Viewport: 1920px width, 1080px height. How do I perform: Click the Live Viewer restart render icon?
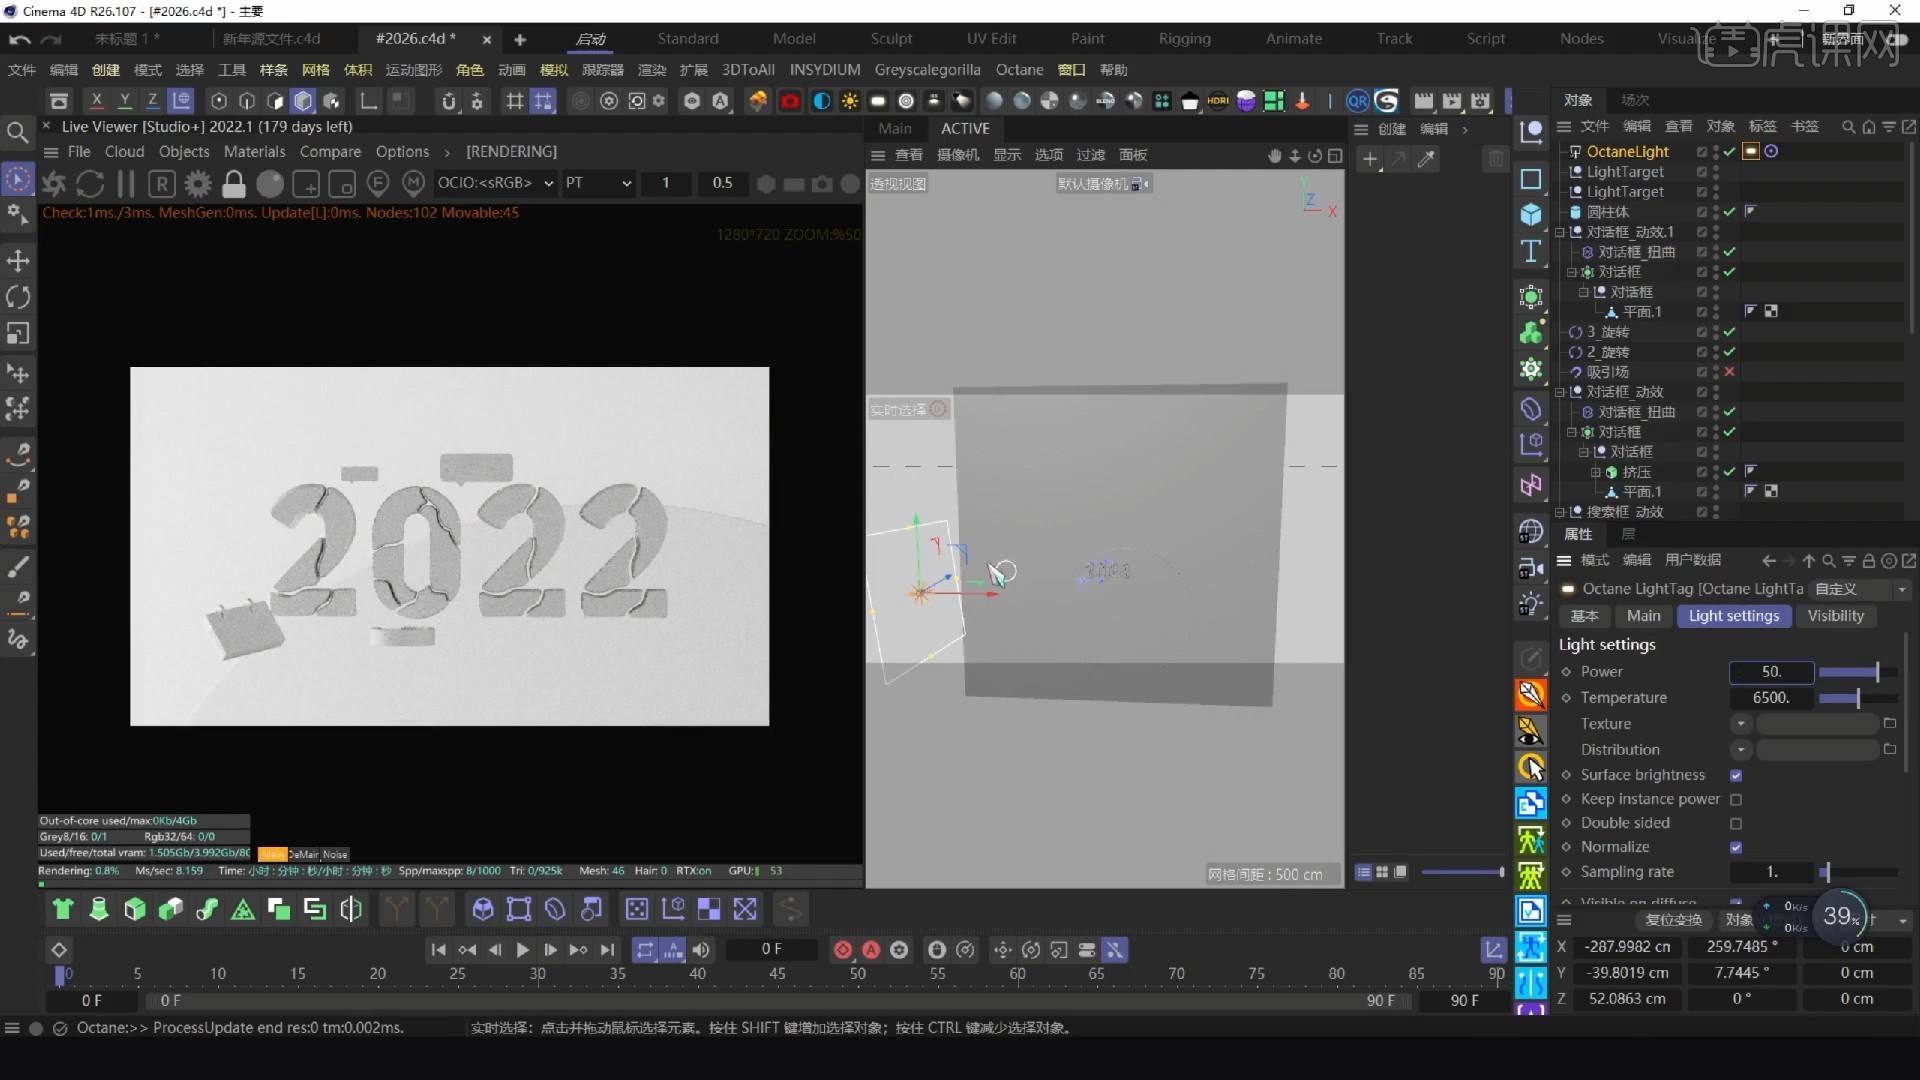coord(90,184)
